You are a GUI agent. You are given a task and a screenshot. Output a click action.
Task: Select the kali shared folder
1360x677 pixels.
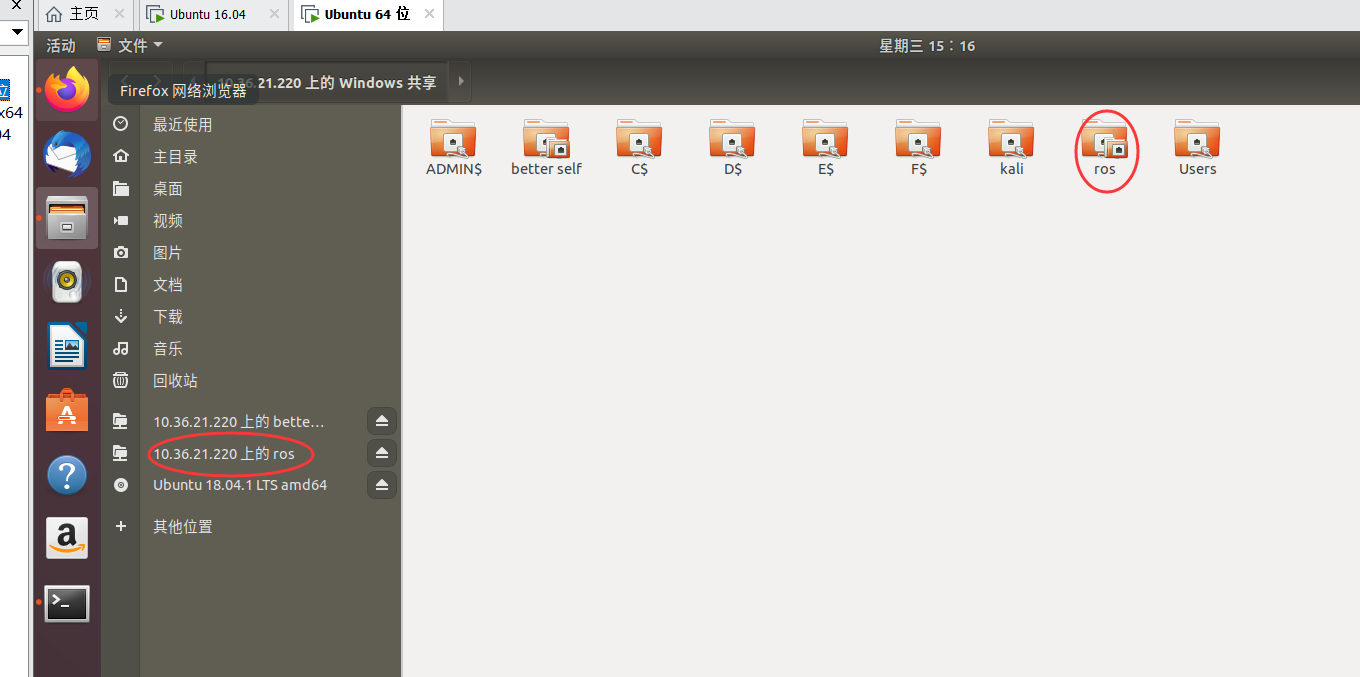(1011, 149)
